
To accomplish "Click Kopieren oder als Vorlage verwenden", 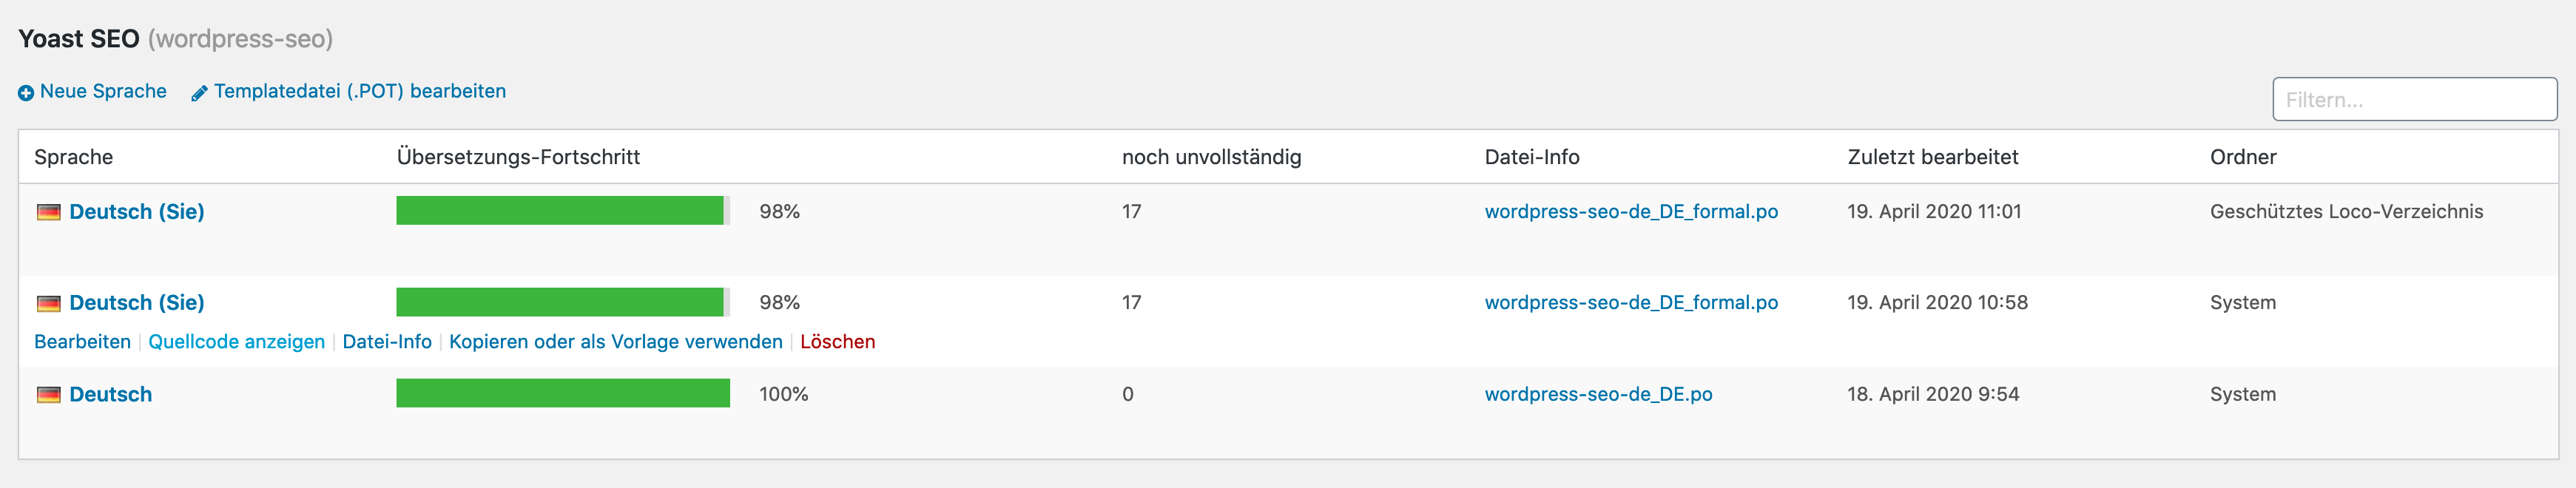I will 616,342.
